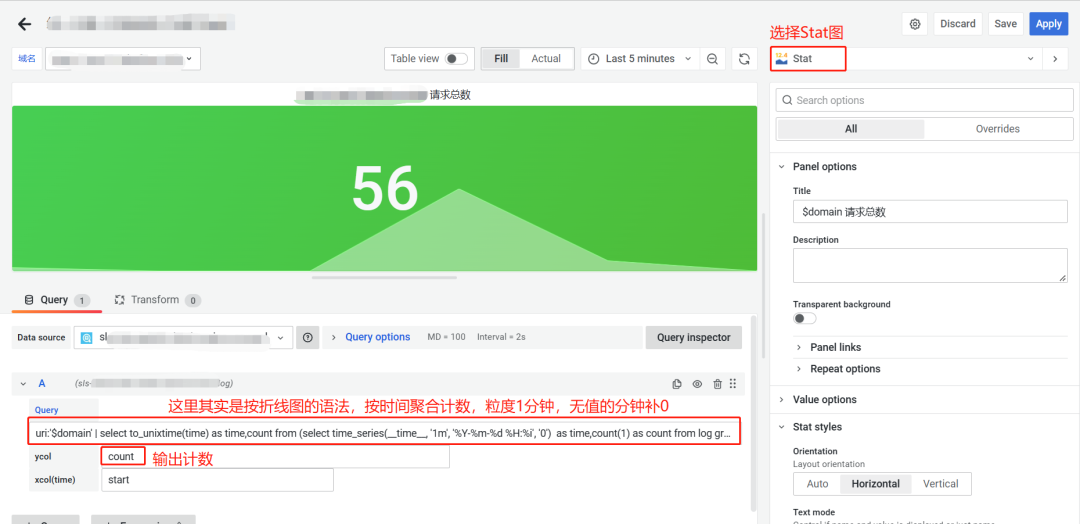The width and height of the screenshot is (1080, 524).
Task: Click the ycol count input field
Action: pyautogui.click(x=276, y=457)
